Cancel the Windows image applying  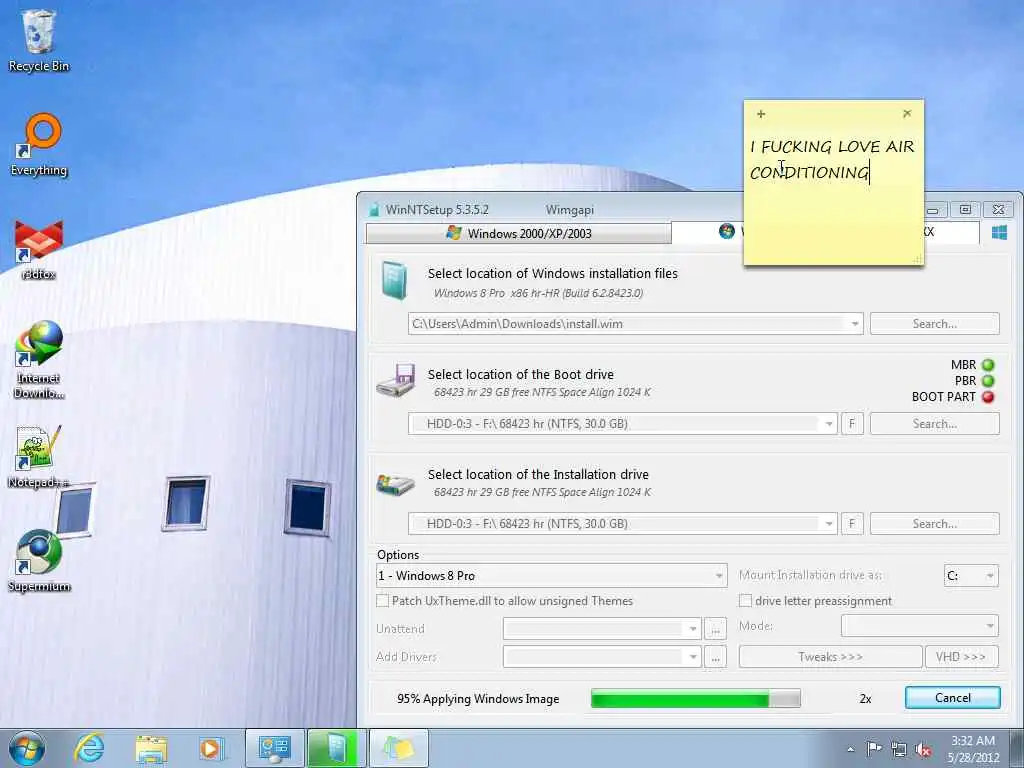click(952, 697)
